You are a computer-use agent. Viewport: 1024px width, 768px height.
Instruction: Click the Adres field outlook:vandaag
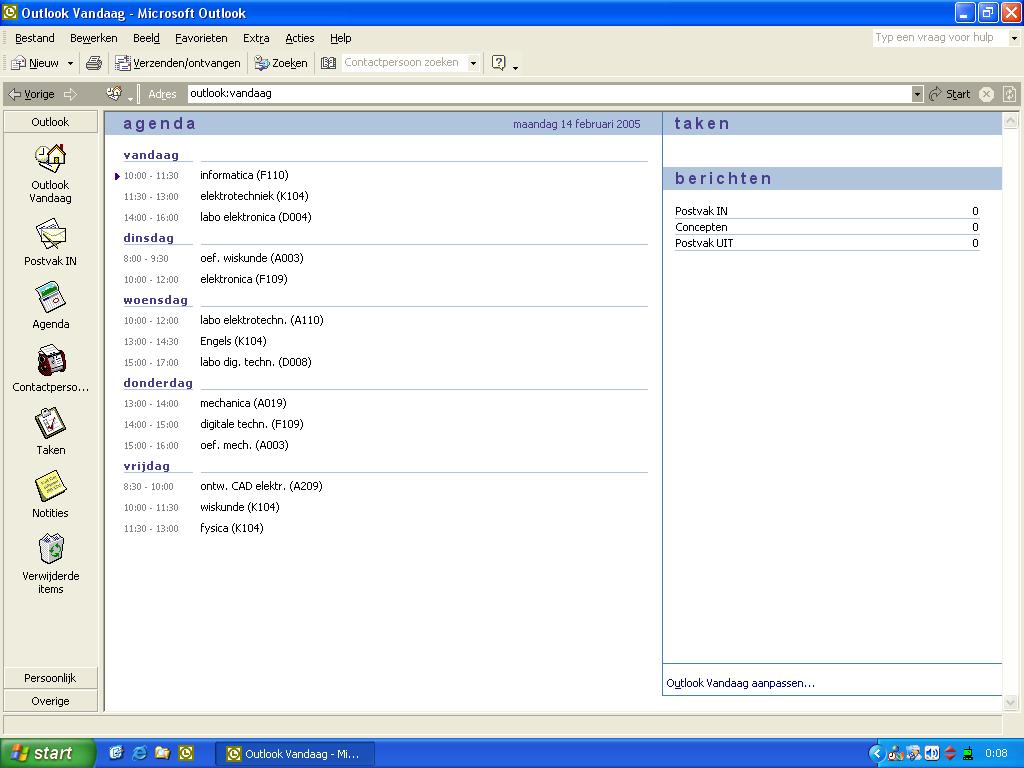pyautogui.click(x=549, y=93)
